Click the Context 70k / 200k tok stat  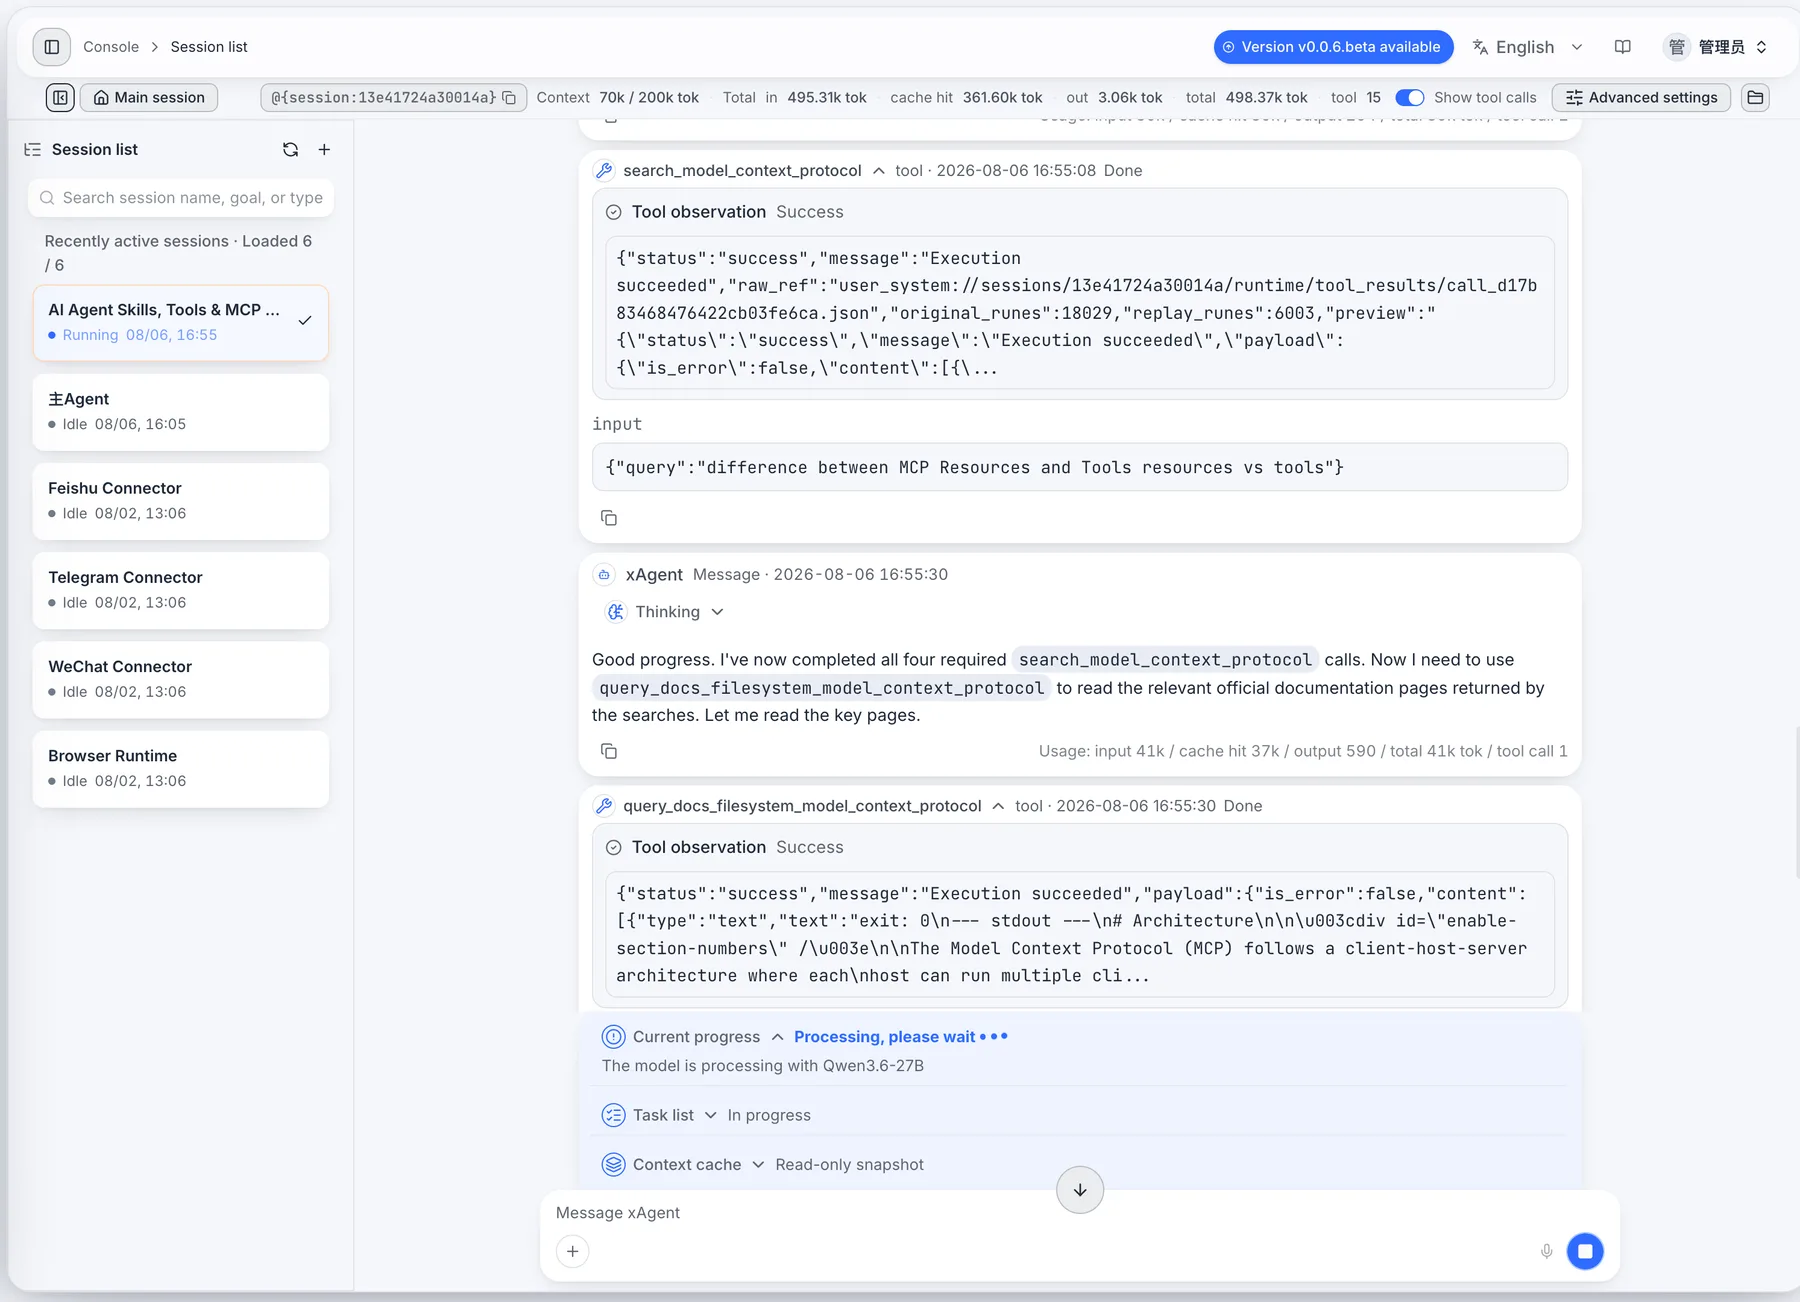617,97
